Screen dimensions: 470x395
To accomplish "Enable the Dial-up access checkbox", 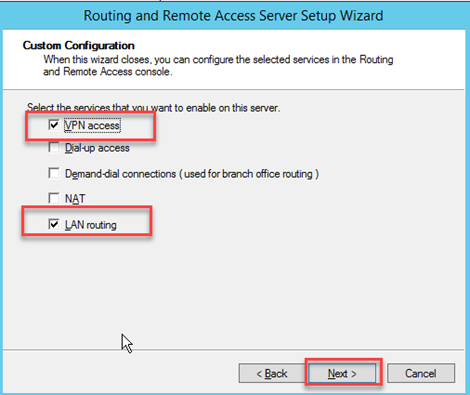I will coord(54,148).
